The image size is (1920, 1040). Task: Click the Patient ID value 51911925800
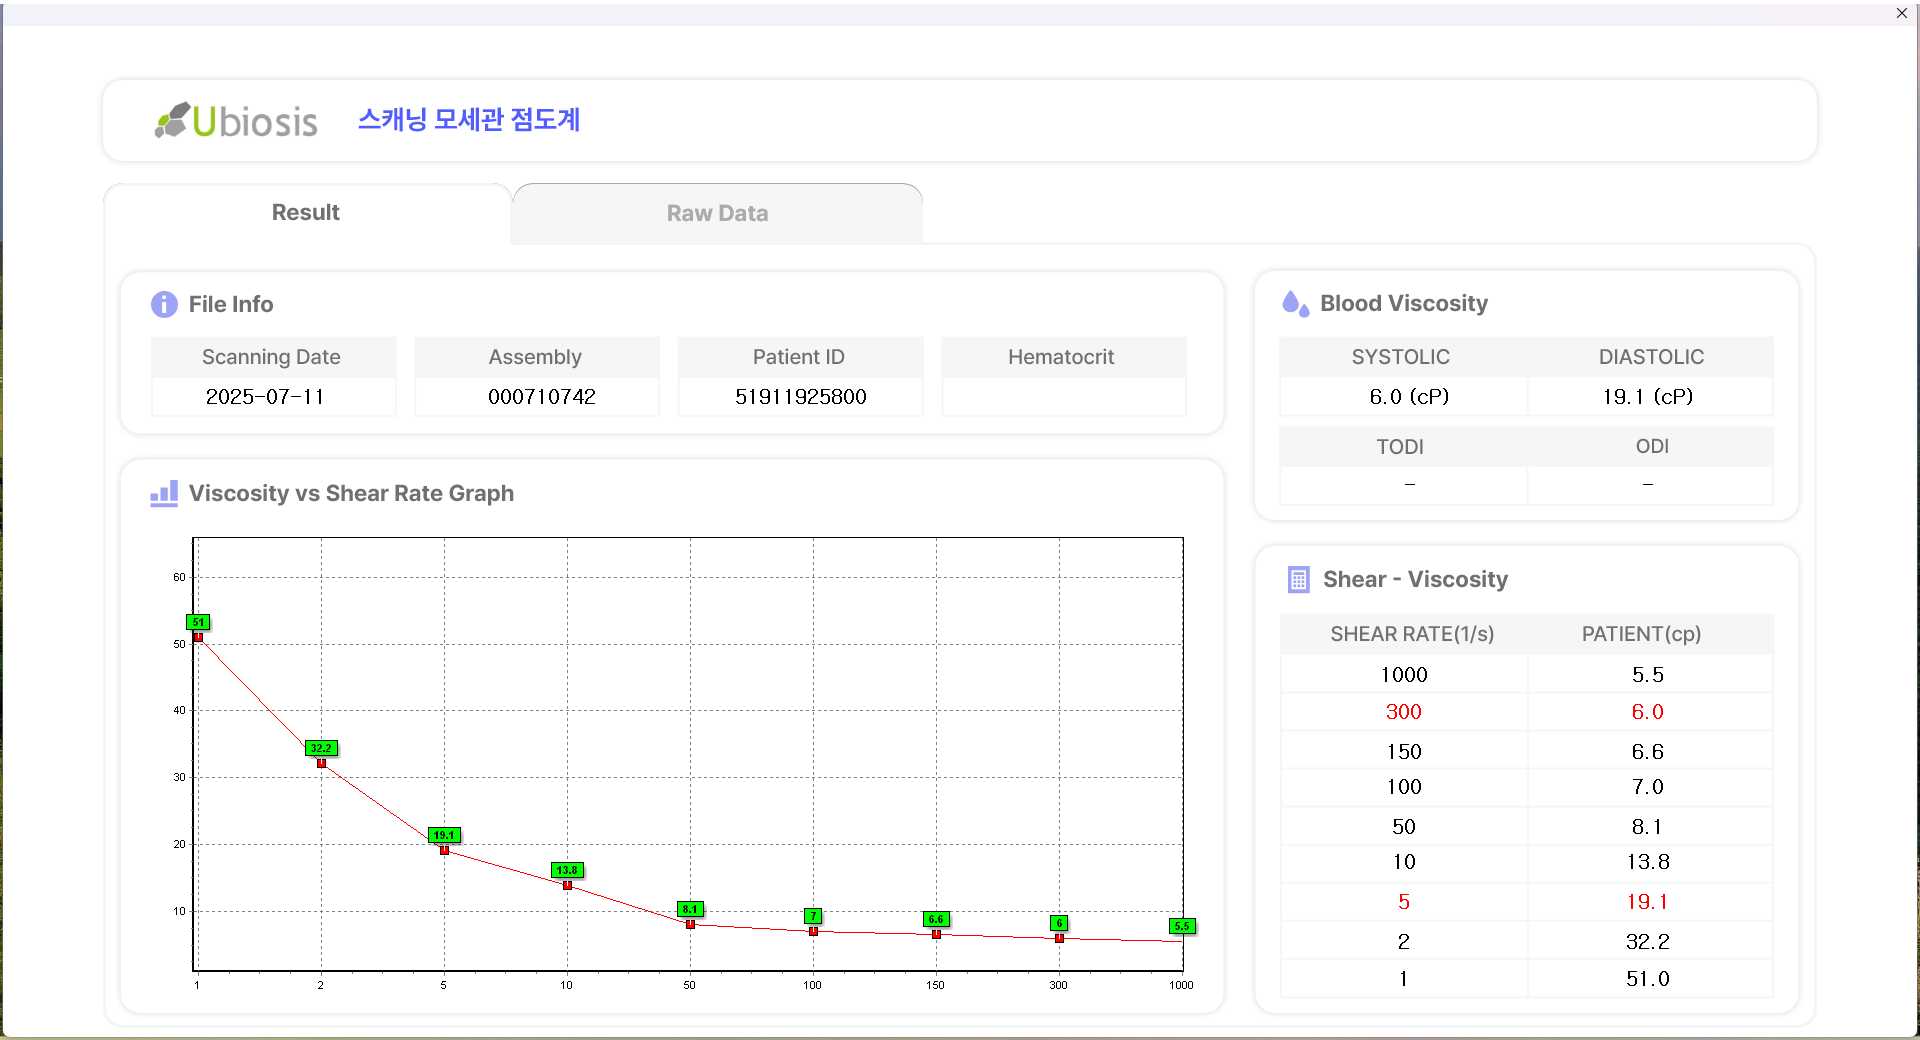pyautogui.click(x=800, y=397)
